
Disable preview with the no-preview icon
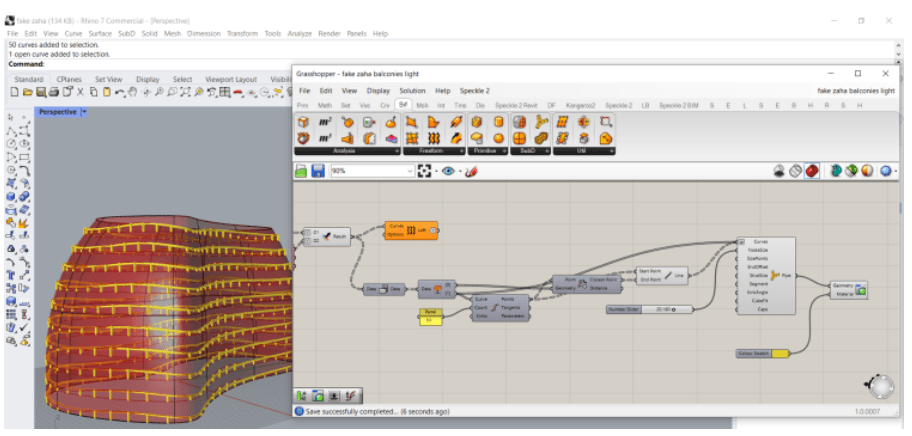(780, 171)
